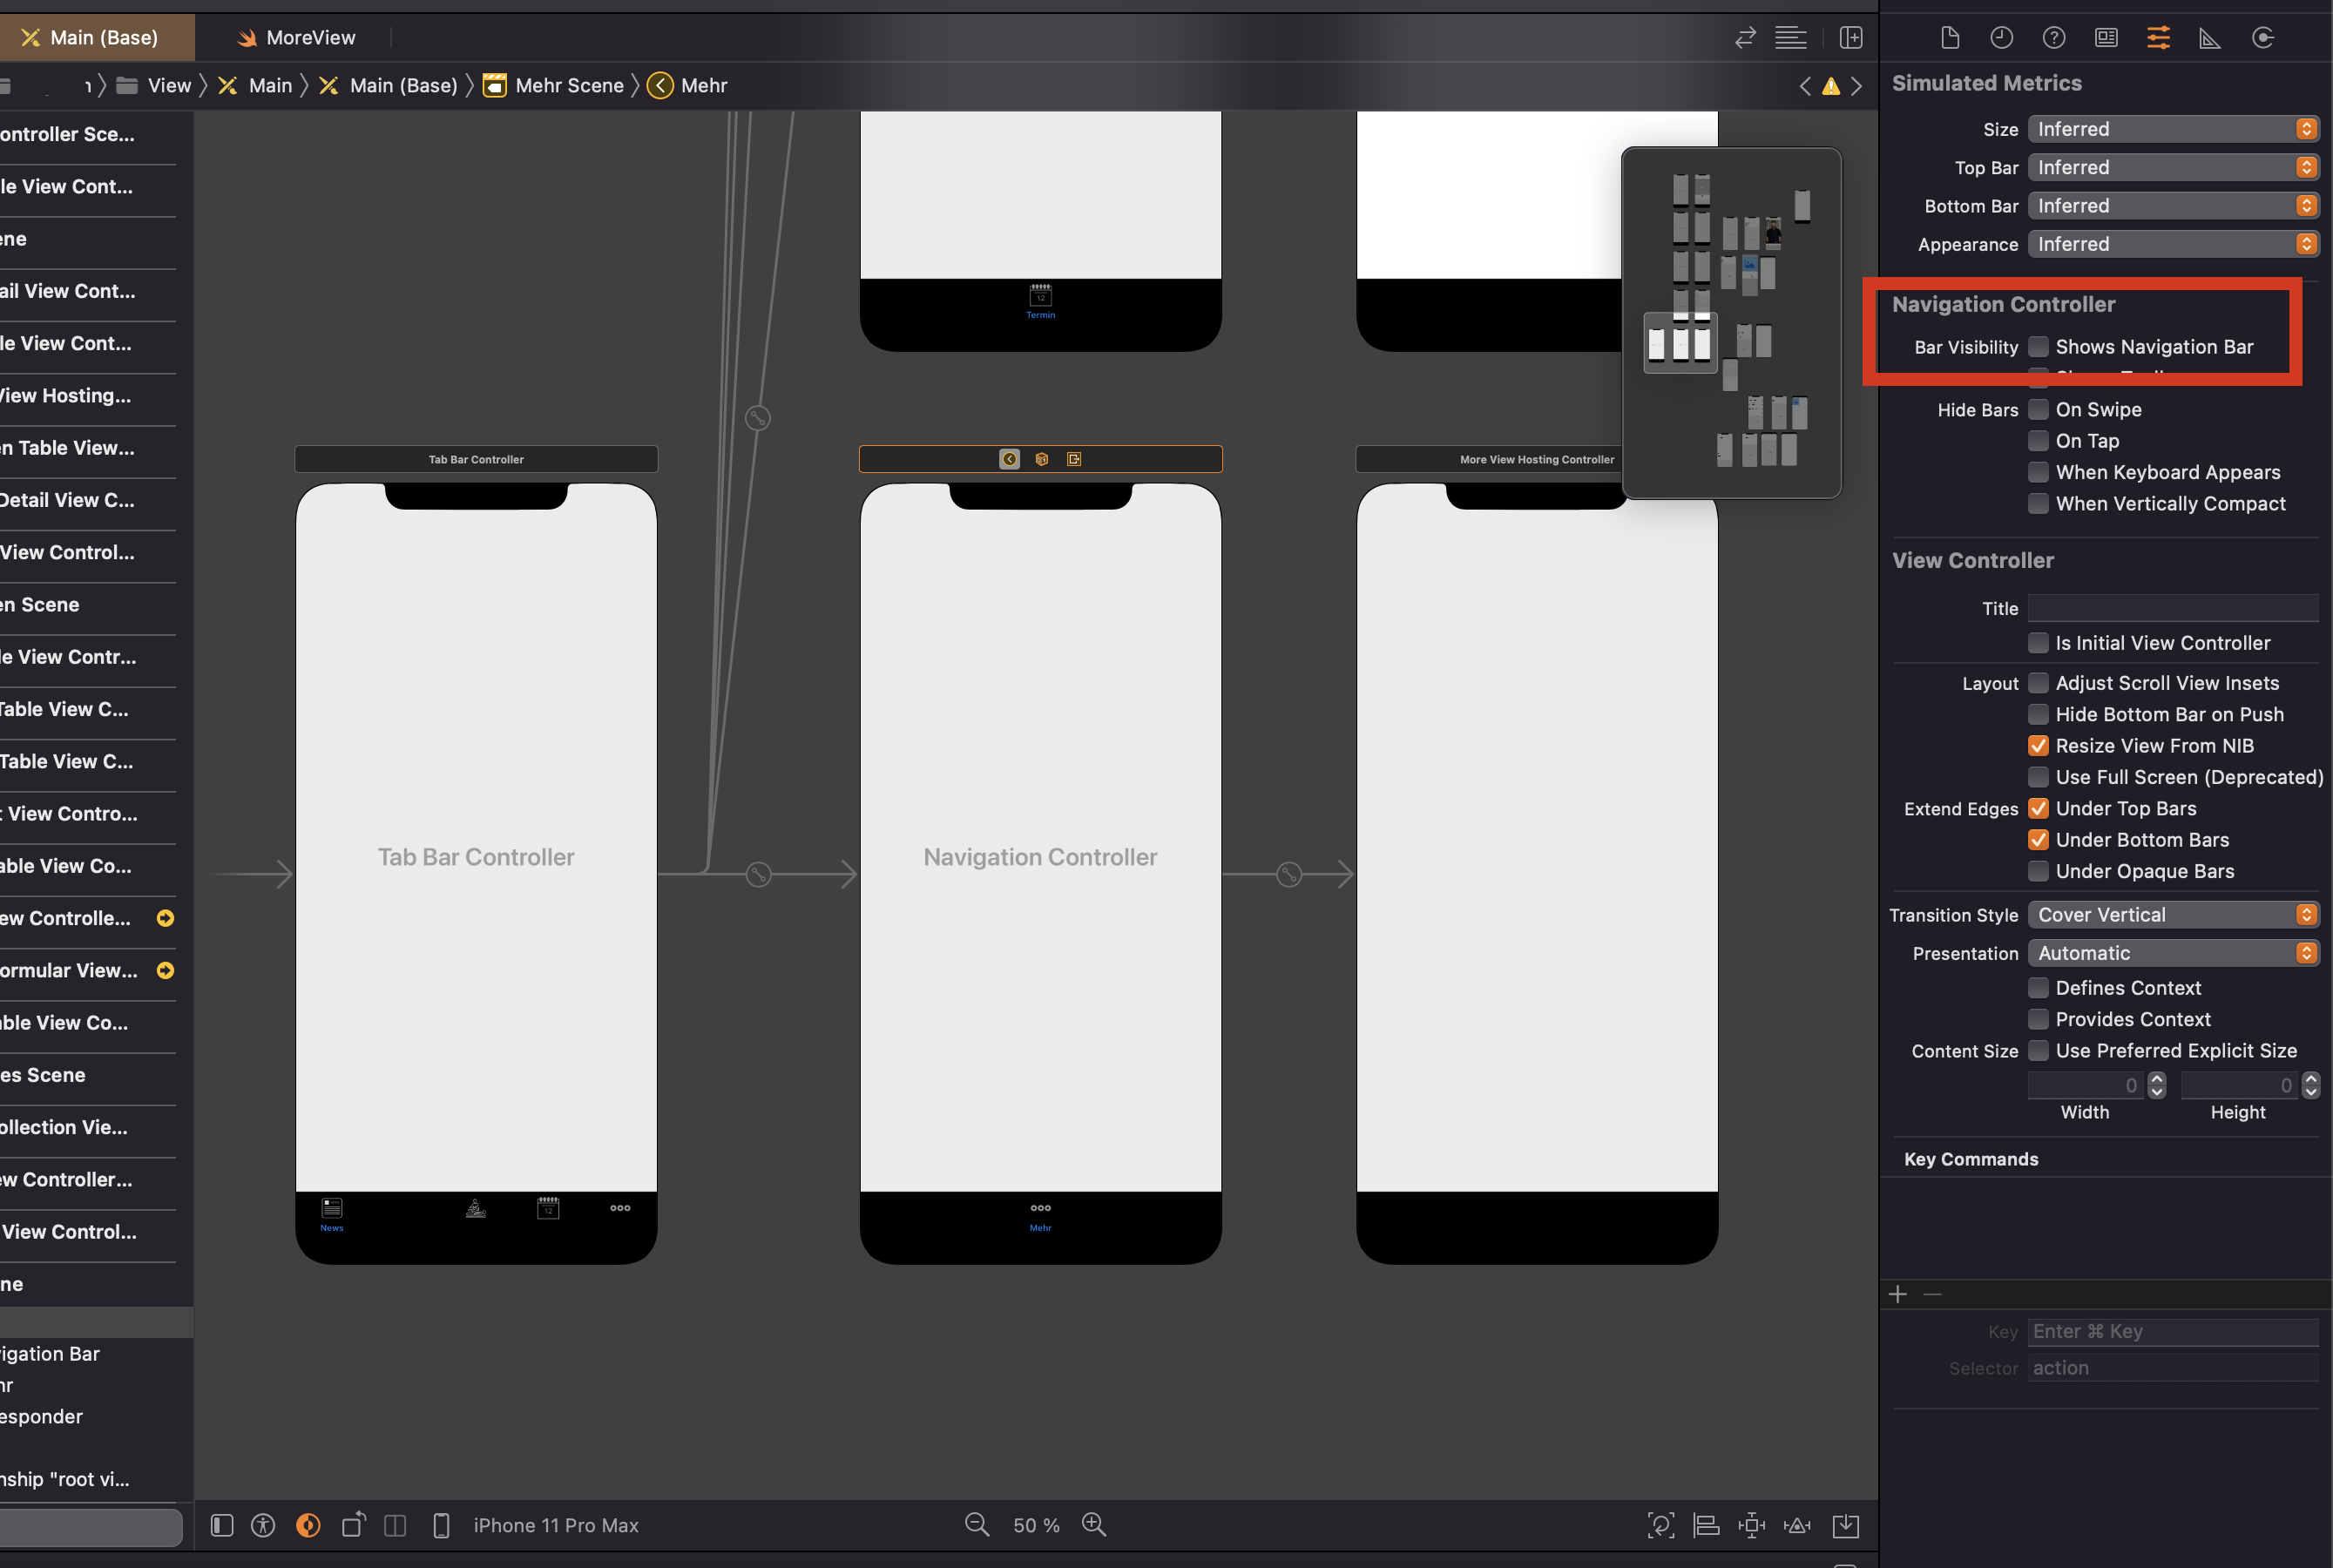Open the Connections inspector icon
This screenshot has width=2333, height=1568.
pos(2262,38)
